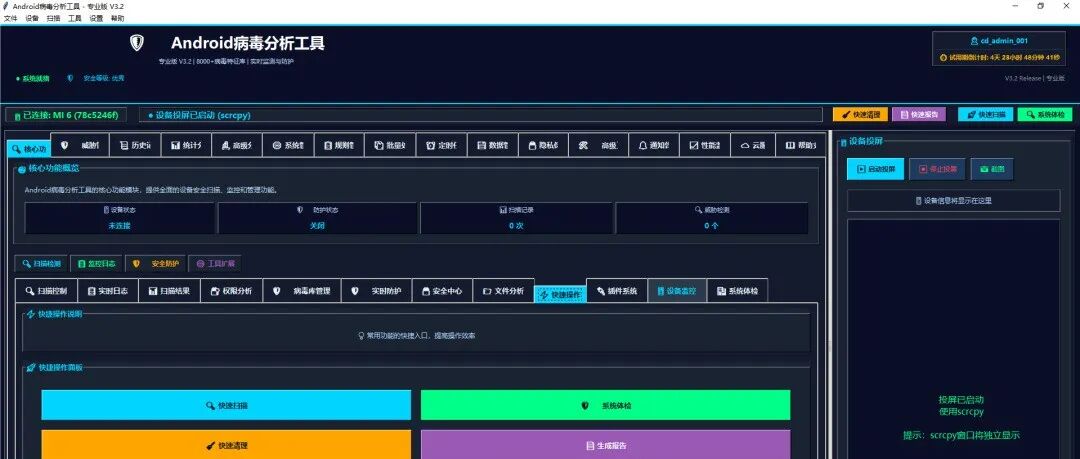The image size is (1080, 459).
Task: Click the 威胁检测 0 个 card
Action: tap(712, 218)
